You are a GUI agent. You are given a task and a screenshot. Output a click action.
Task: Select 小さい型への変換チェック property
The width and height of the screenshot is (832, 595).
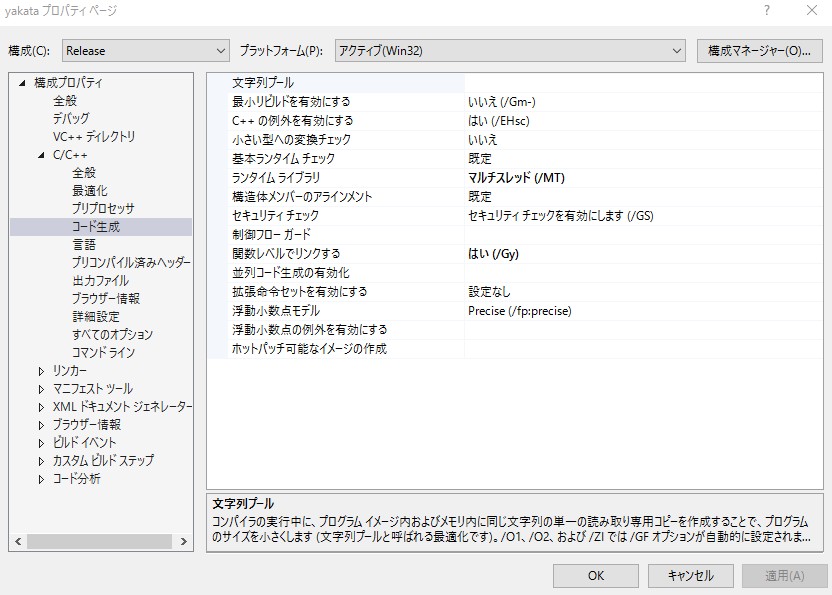click(x=291, y=140)
